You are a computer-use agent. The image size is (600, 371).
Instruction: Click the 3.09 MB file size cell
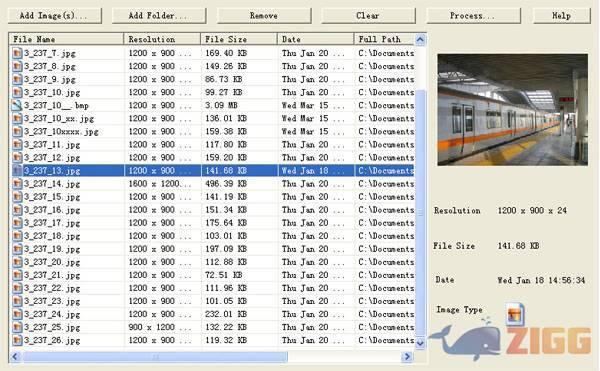221,105
